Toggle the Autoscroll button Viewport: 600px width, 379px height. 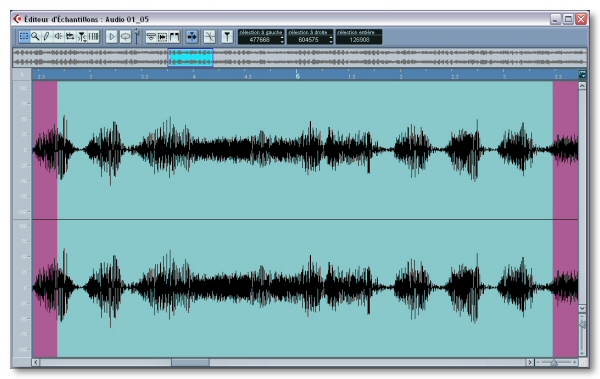tap(192, 37)
